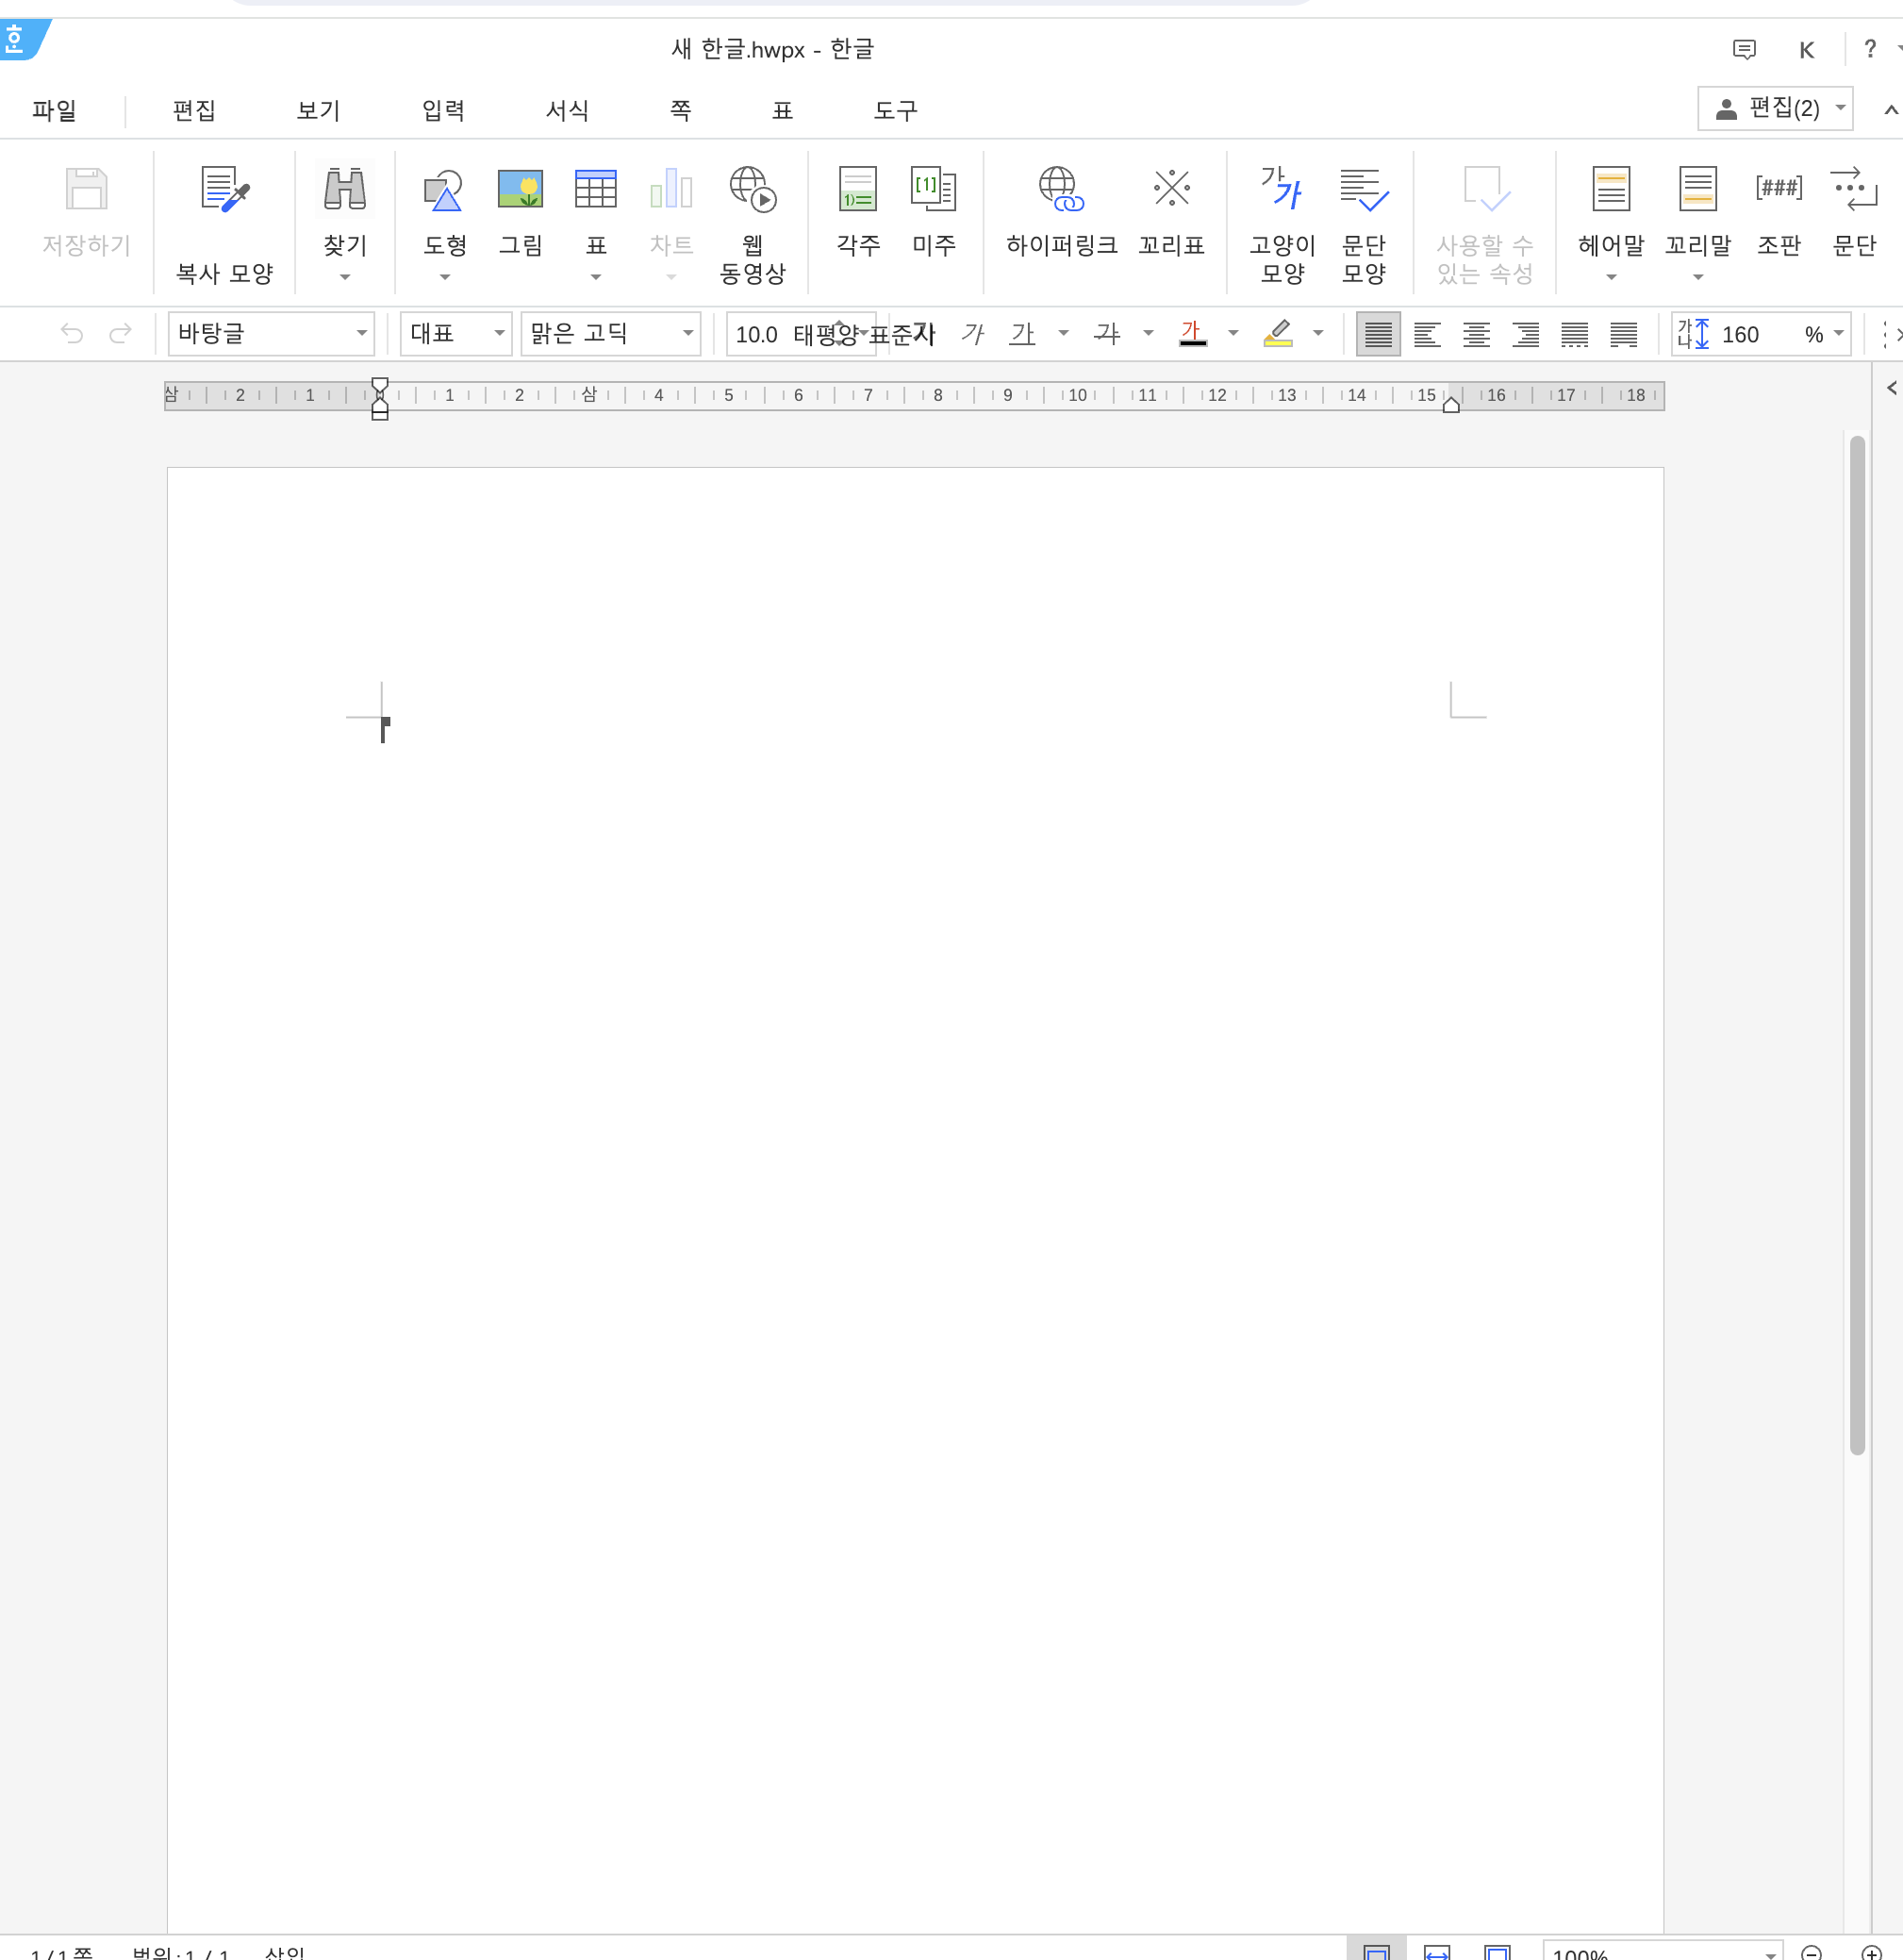Insert a 각주 footnote
The image size is (1903, 1960).
[857, 190]
